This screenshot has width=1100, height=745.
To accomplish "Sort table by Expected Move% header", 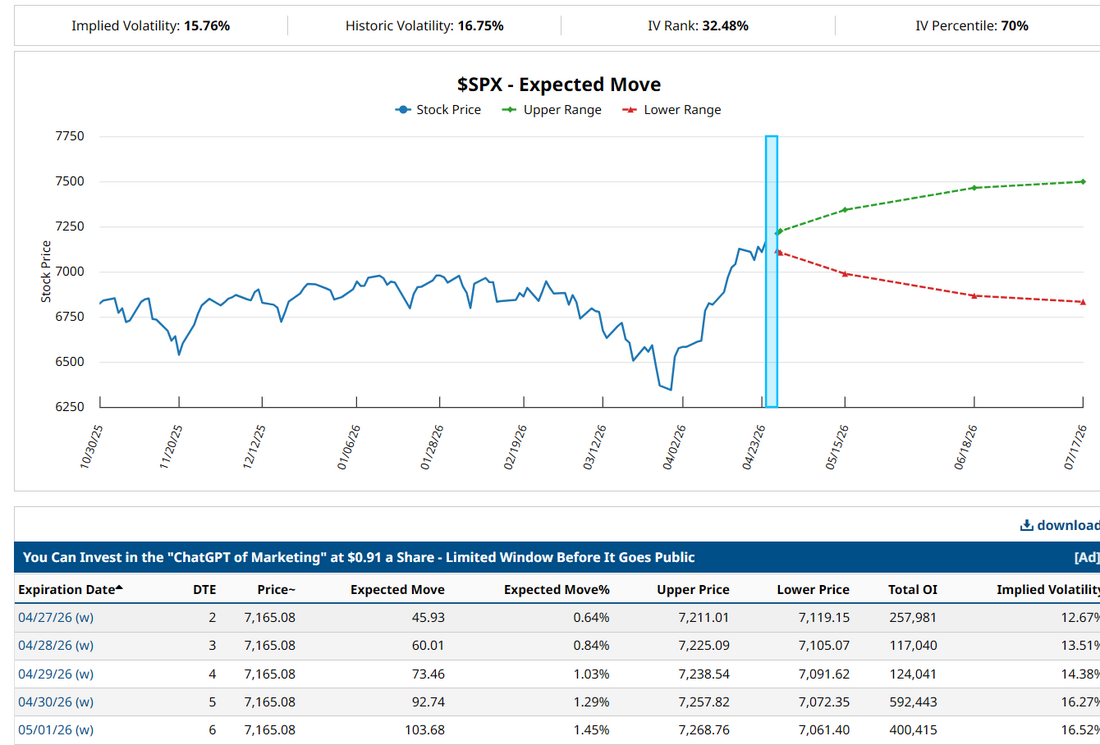I will (x=556, y=589).
